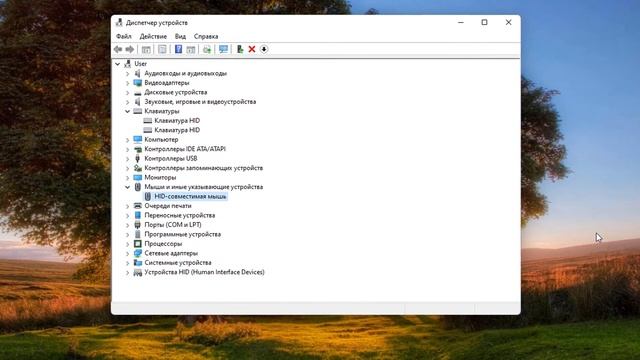Click the Видеоадаптеры display icon

point(138,83)
